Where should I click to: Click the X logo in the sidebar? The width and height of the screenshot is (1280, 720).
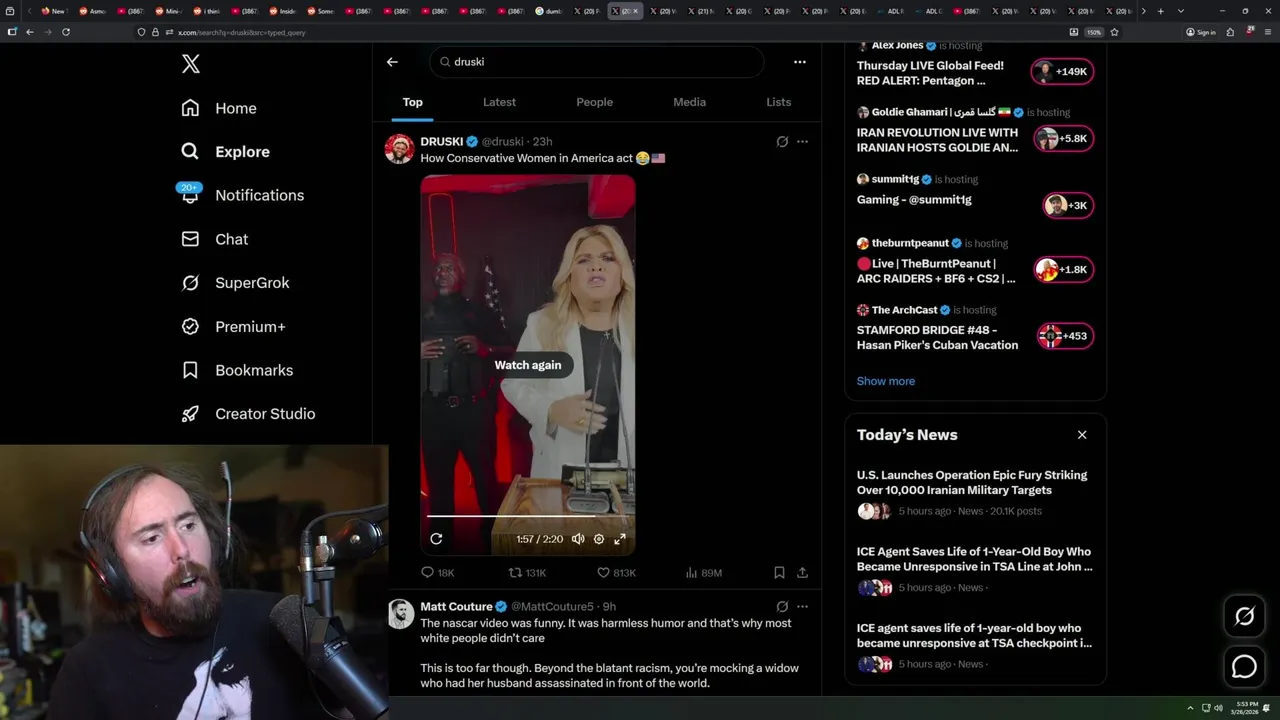191,64
